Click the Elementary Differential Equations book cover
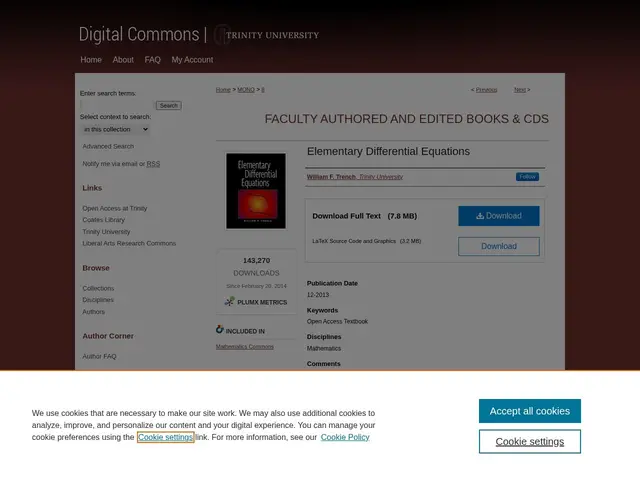This screenshot has width=640, height=480. pyautogui.click(x=256, y=191)
